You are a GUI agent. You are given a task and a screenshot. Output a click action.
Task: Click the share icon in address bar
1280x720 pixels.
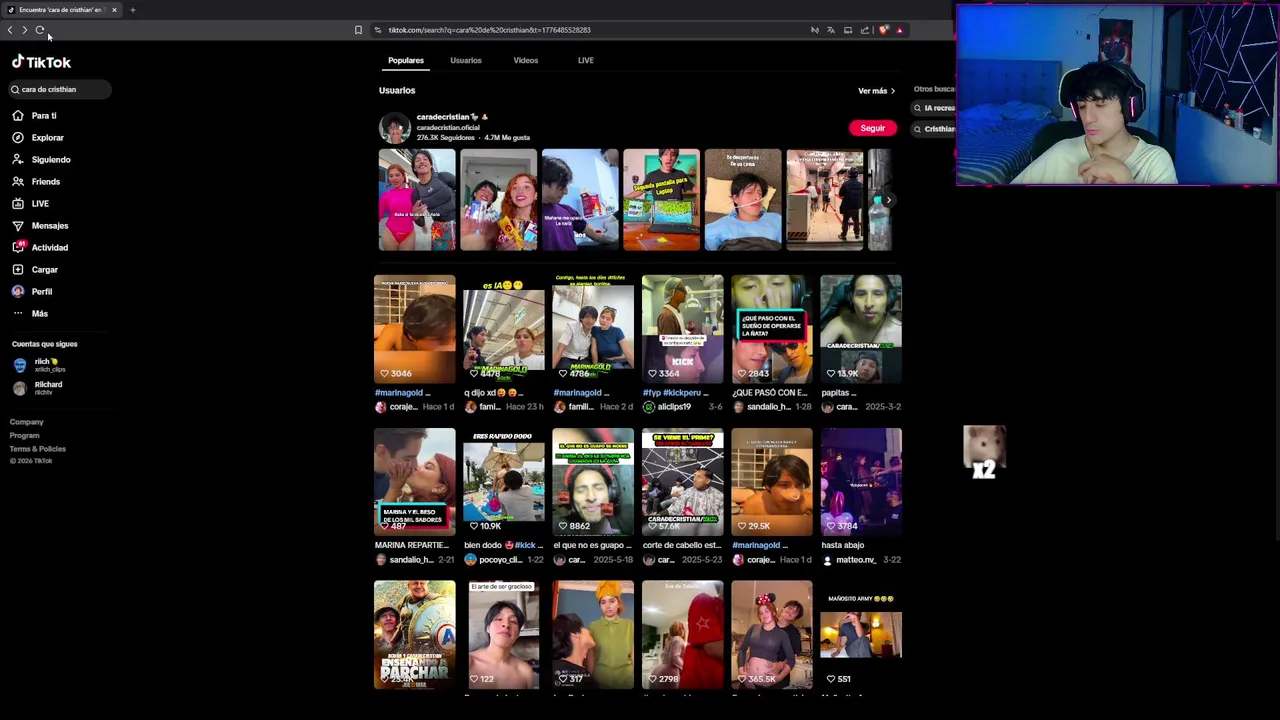pos(865,30)
